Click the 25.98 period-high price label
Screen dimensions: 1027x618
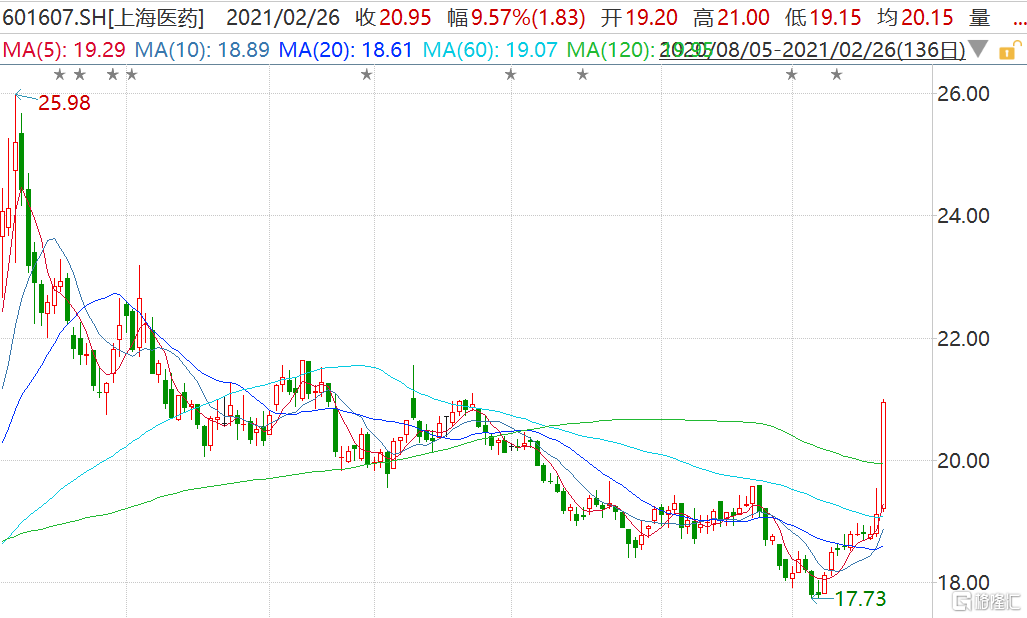tap(64, 103)
